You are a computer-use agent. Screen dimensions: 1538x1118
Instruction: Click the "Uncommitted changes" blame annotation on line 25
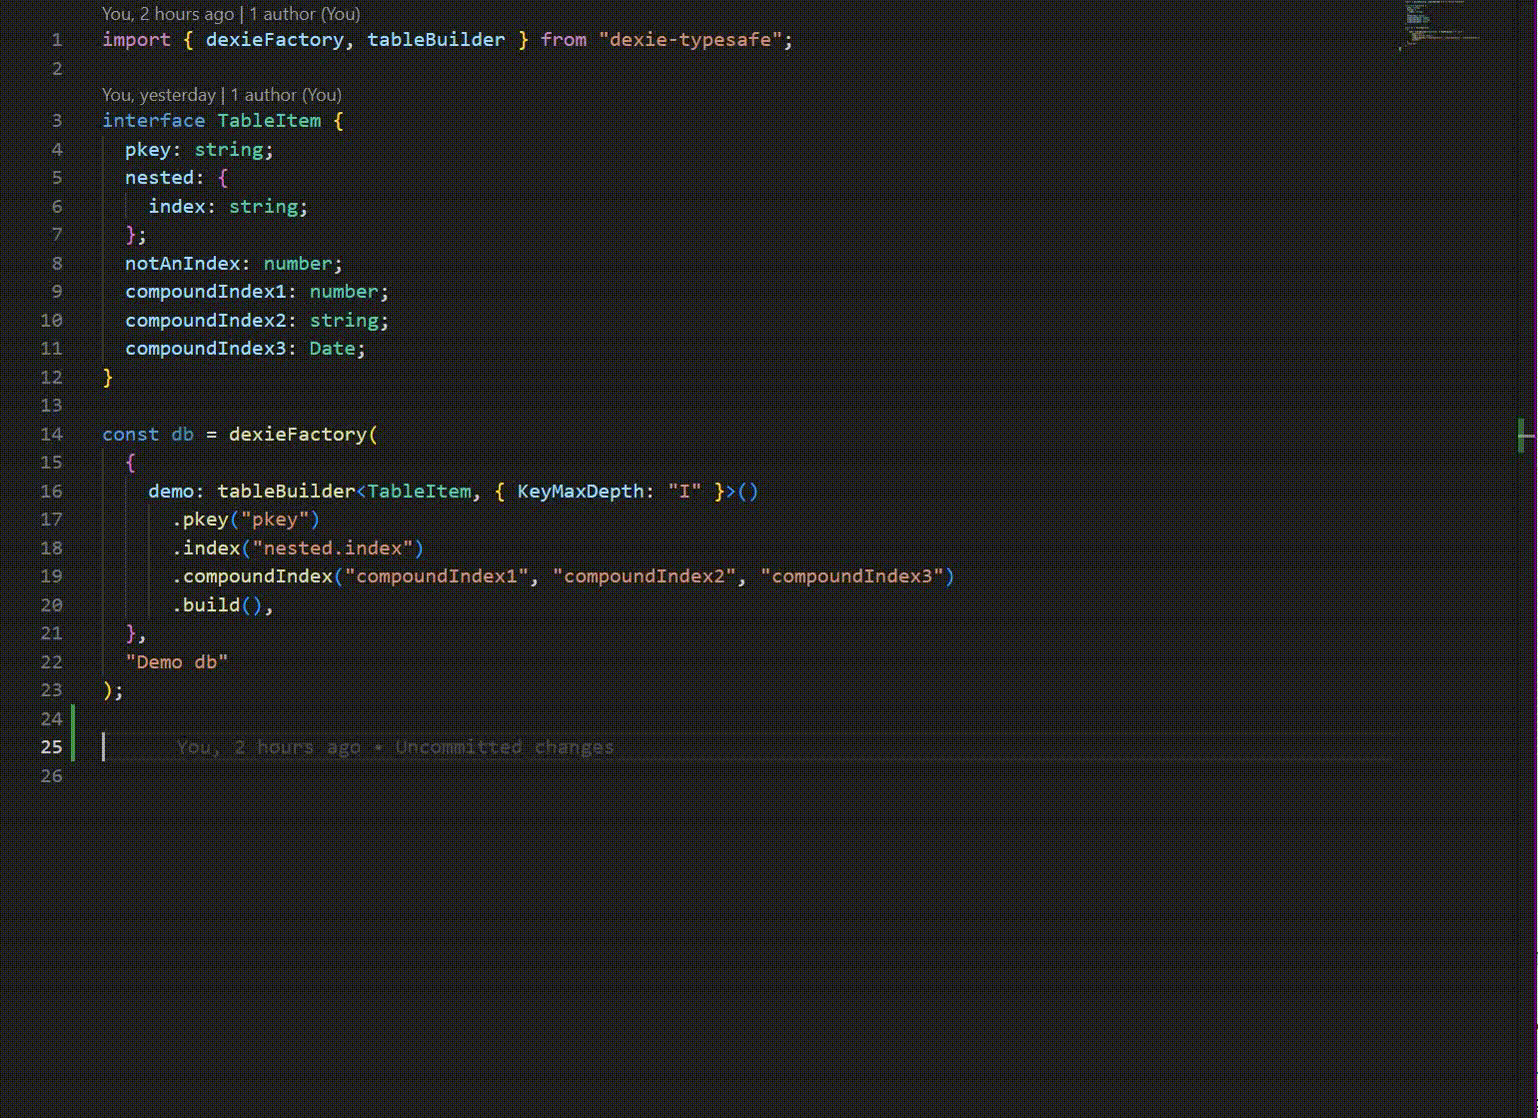(504, 748)
